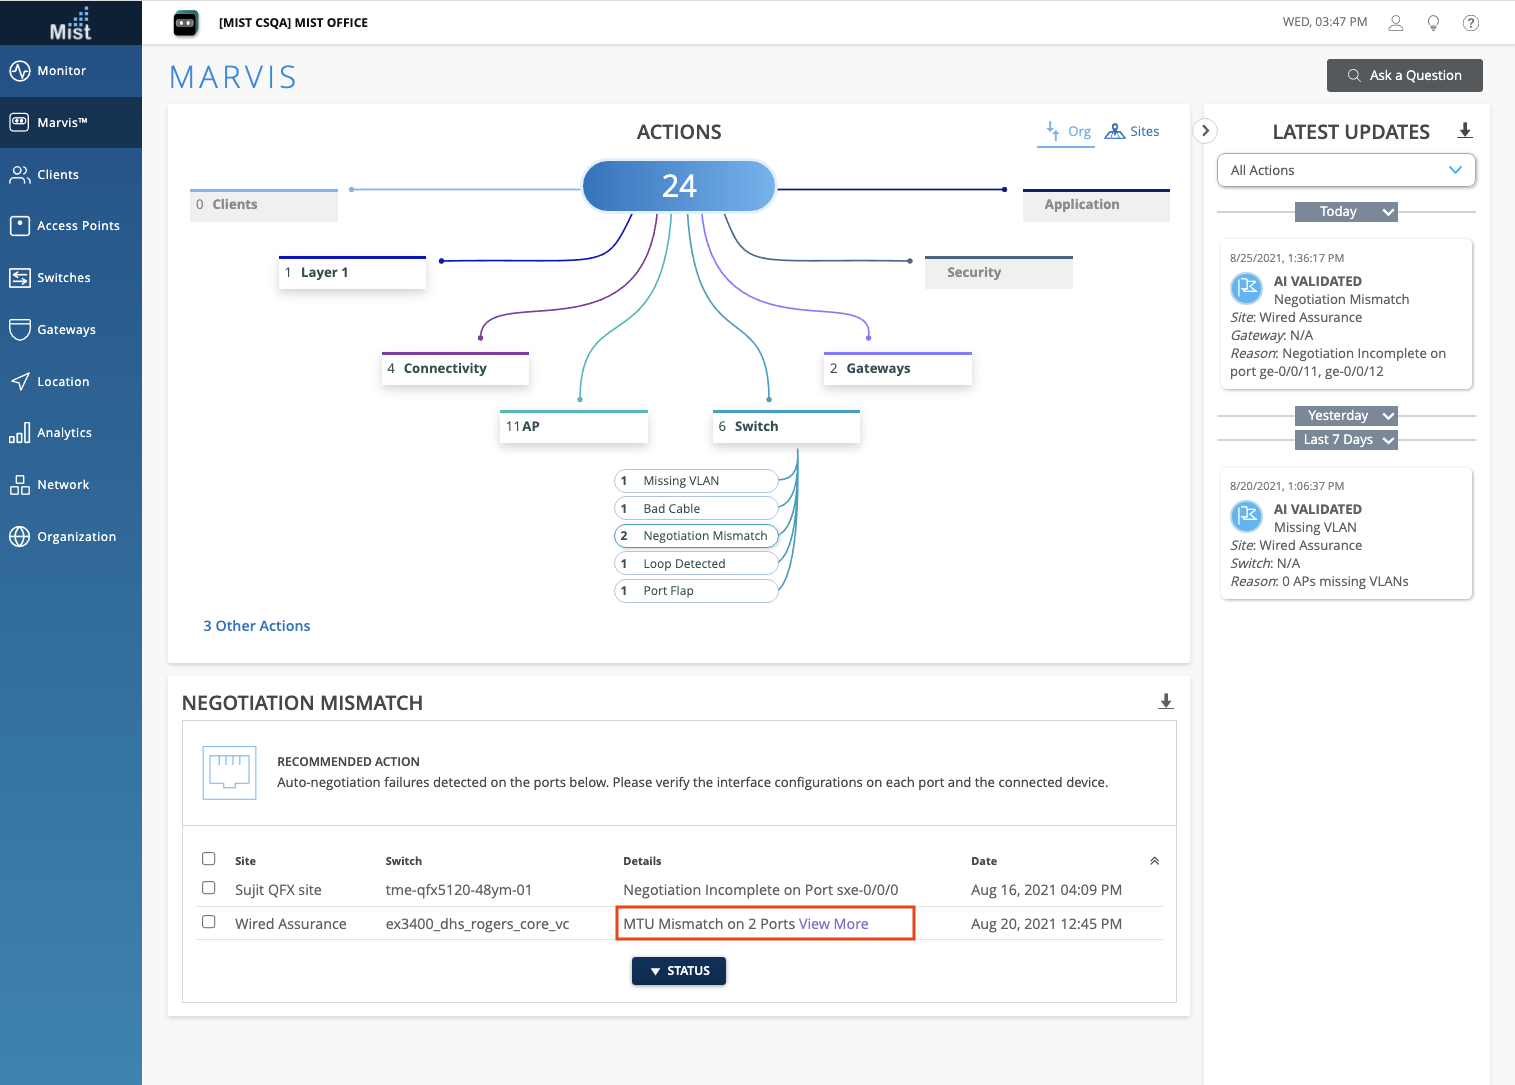The height and width of the screenshot is (1085, 1515).
Task: Check the Sujit QFX site row checkbox
Action: coord(209,888)
